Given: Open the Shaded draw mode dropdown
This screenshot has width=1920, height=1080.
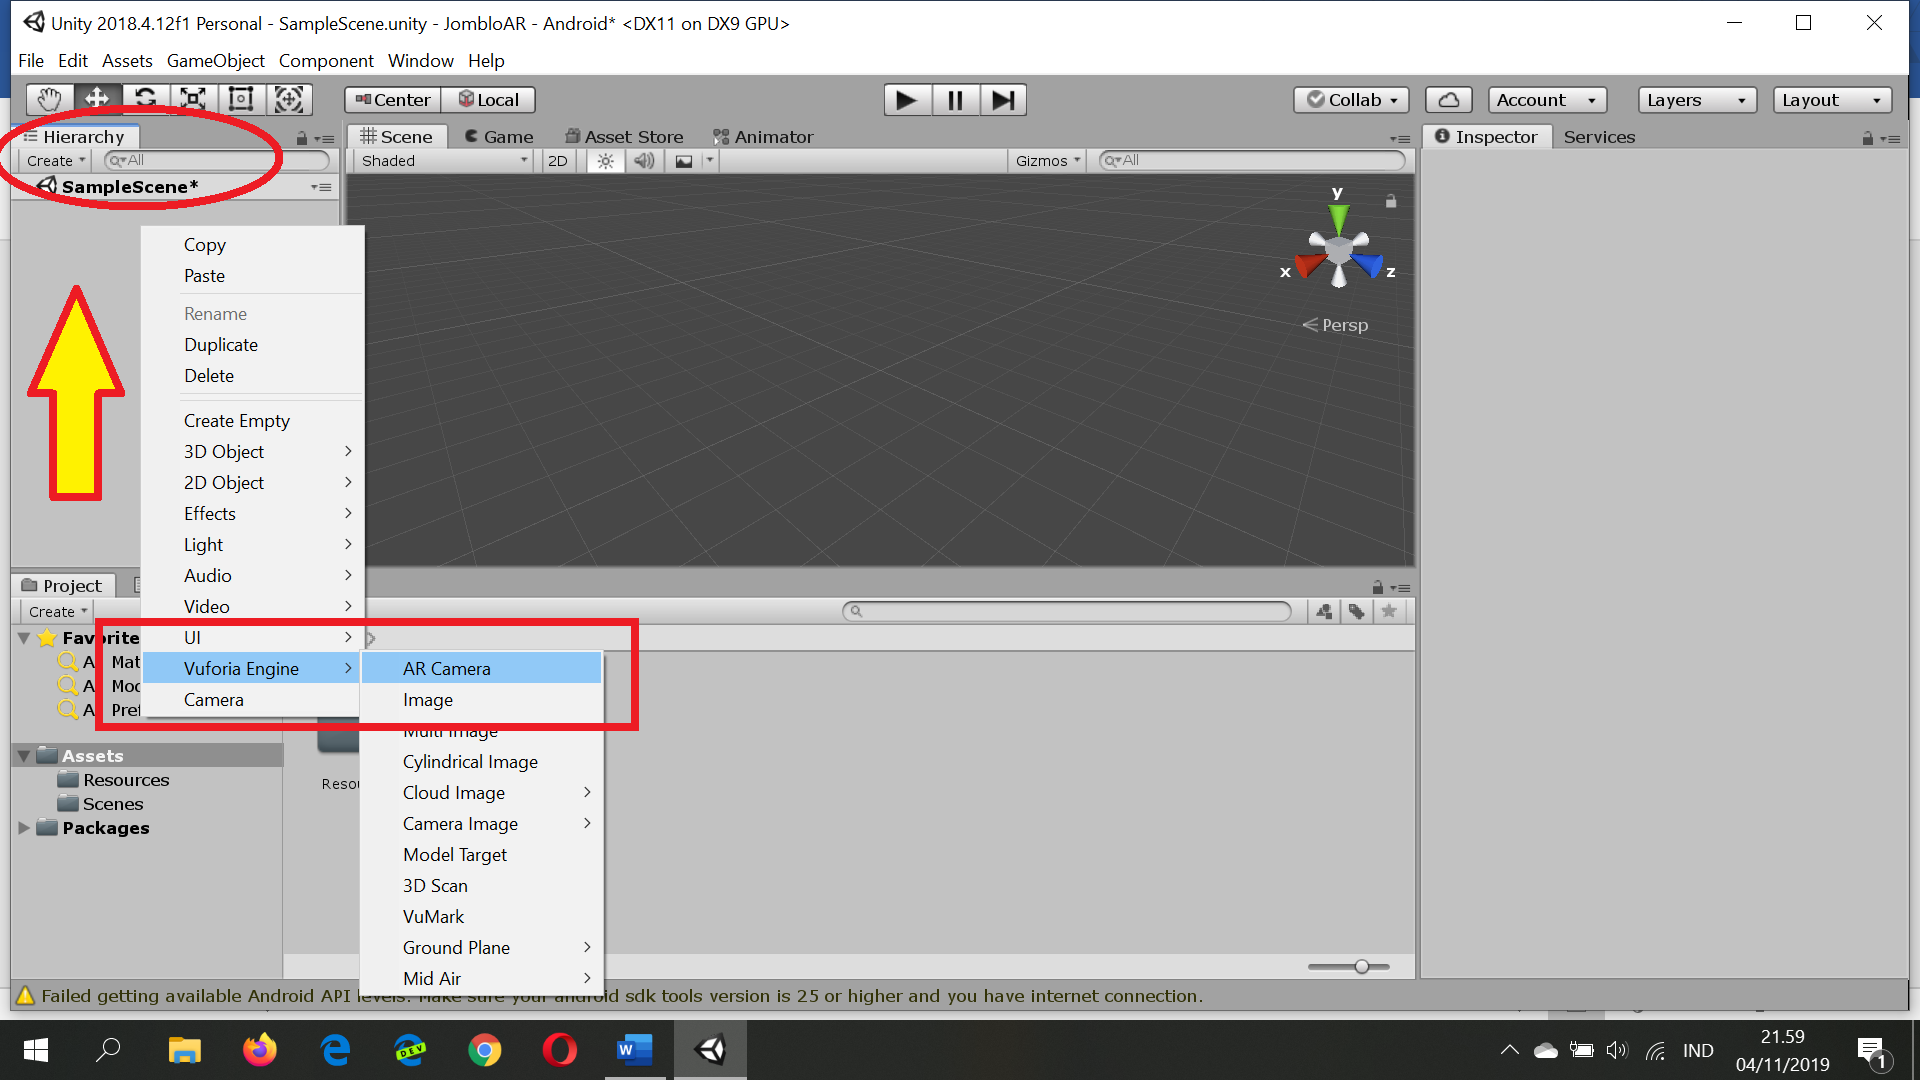Looking at the screenshot, I should 443,161.
